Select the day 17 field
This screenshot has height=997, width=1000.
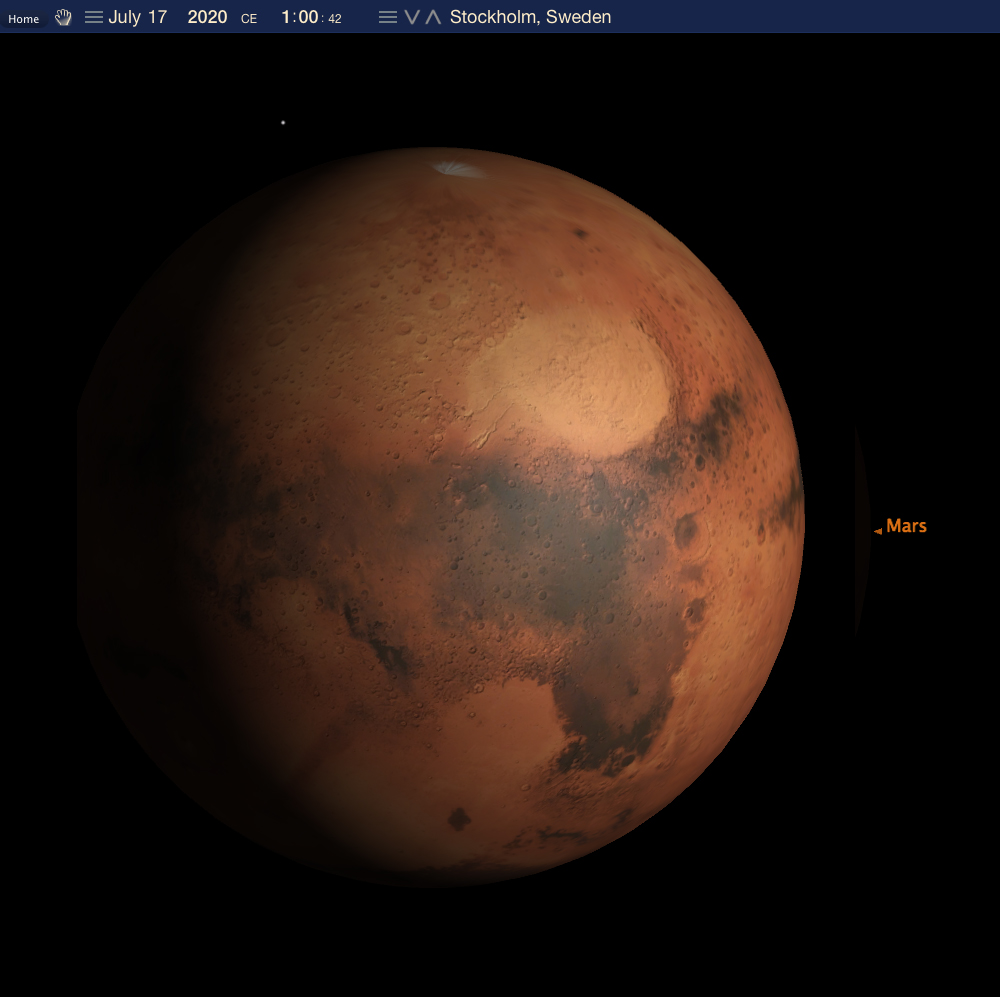click(156, 17)
